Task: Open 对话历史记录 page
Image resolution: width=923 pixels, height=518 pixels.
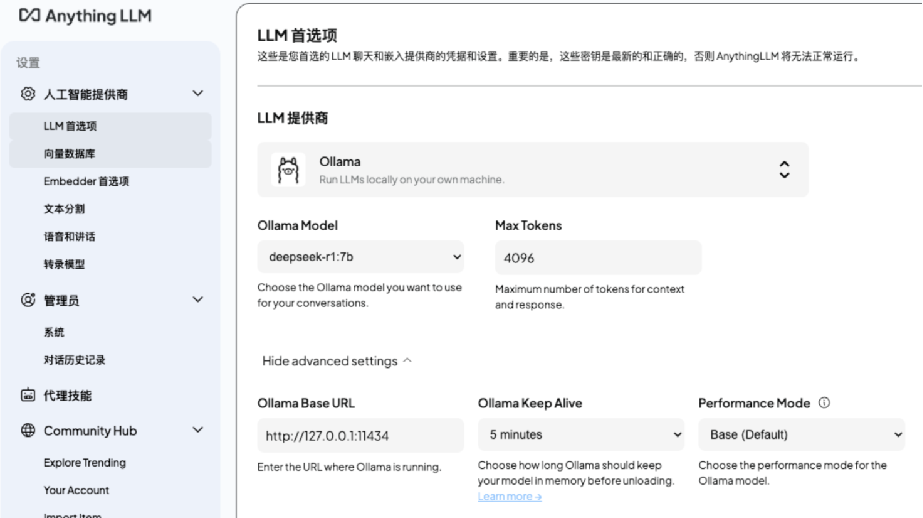Action: pyautogui.click(x=74, y=360)
